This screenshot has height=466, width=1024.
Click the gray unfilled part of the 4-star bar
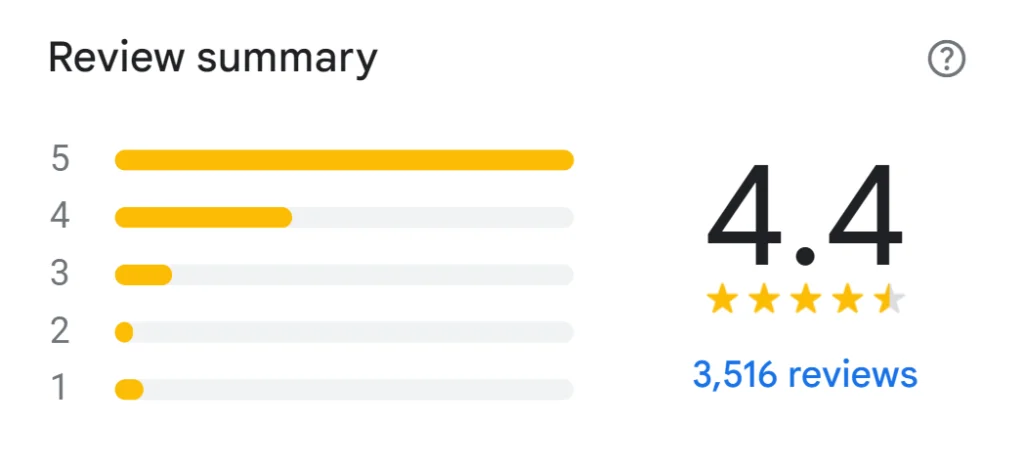click(432, 217)
